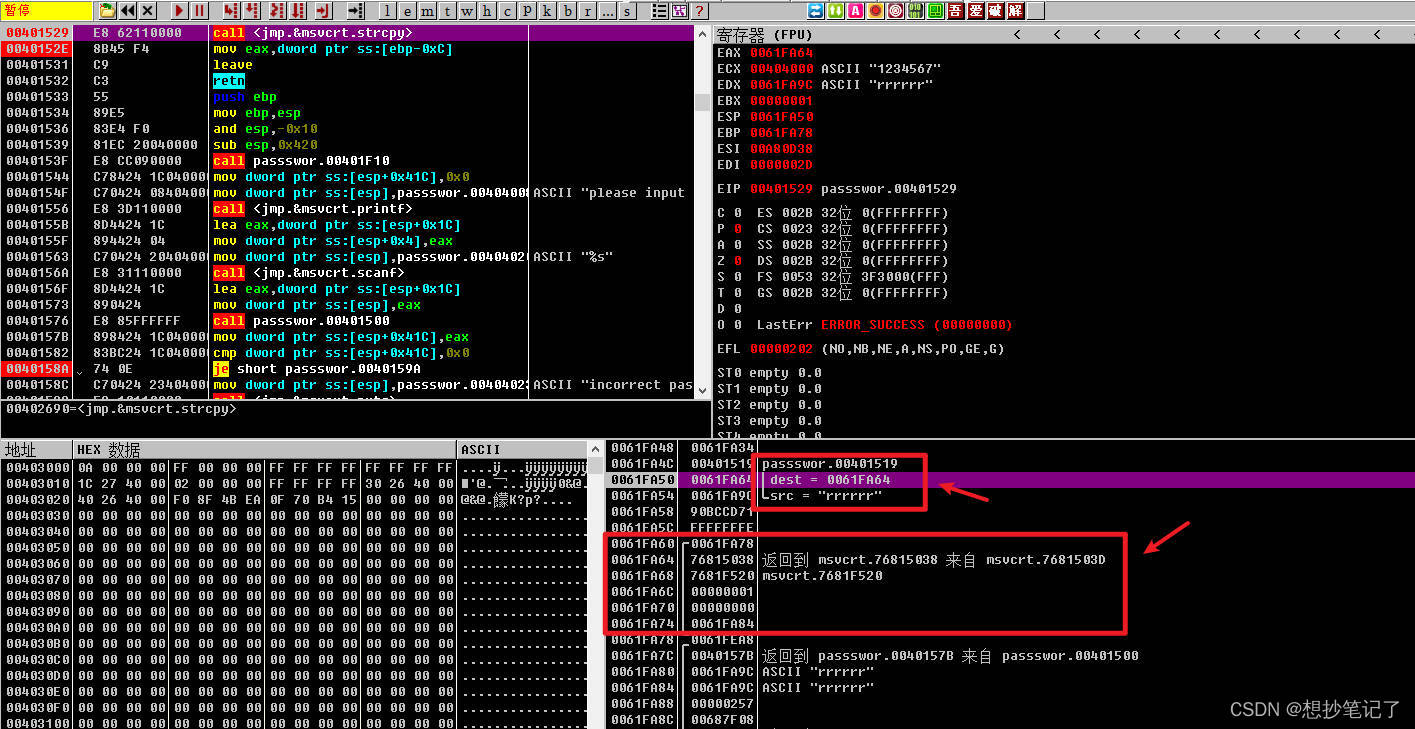Open the Call stack with the k button
The height and width of the screenshot is (729, 1415).
547,11
